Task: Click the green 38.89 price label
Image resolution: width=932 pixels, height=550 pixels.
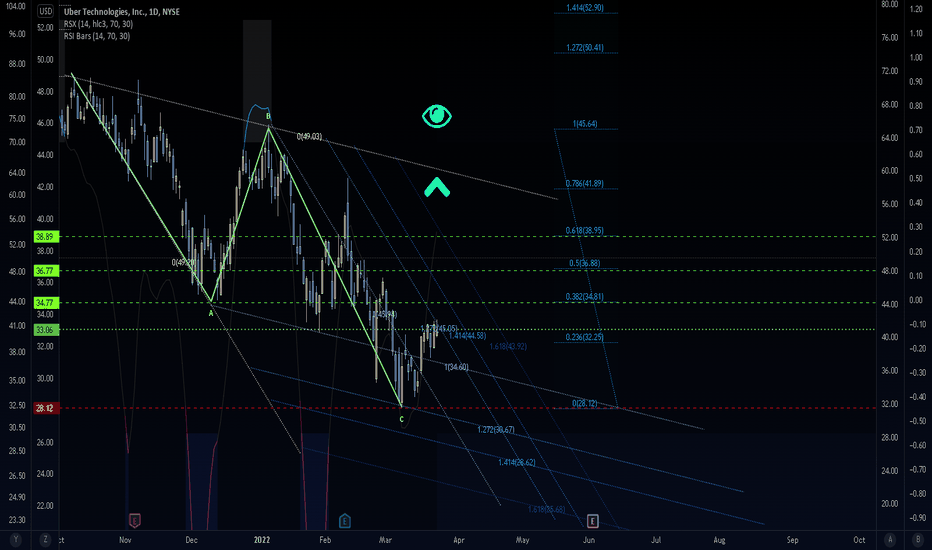Action: 46,237
